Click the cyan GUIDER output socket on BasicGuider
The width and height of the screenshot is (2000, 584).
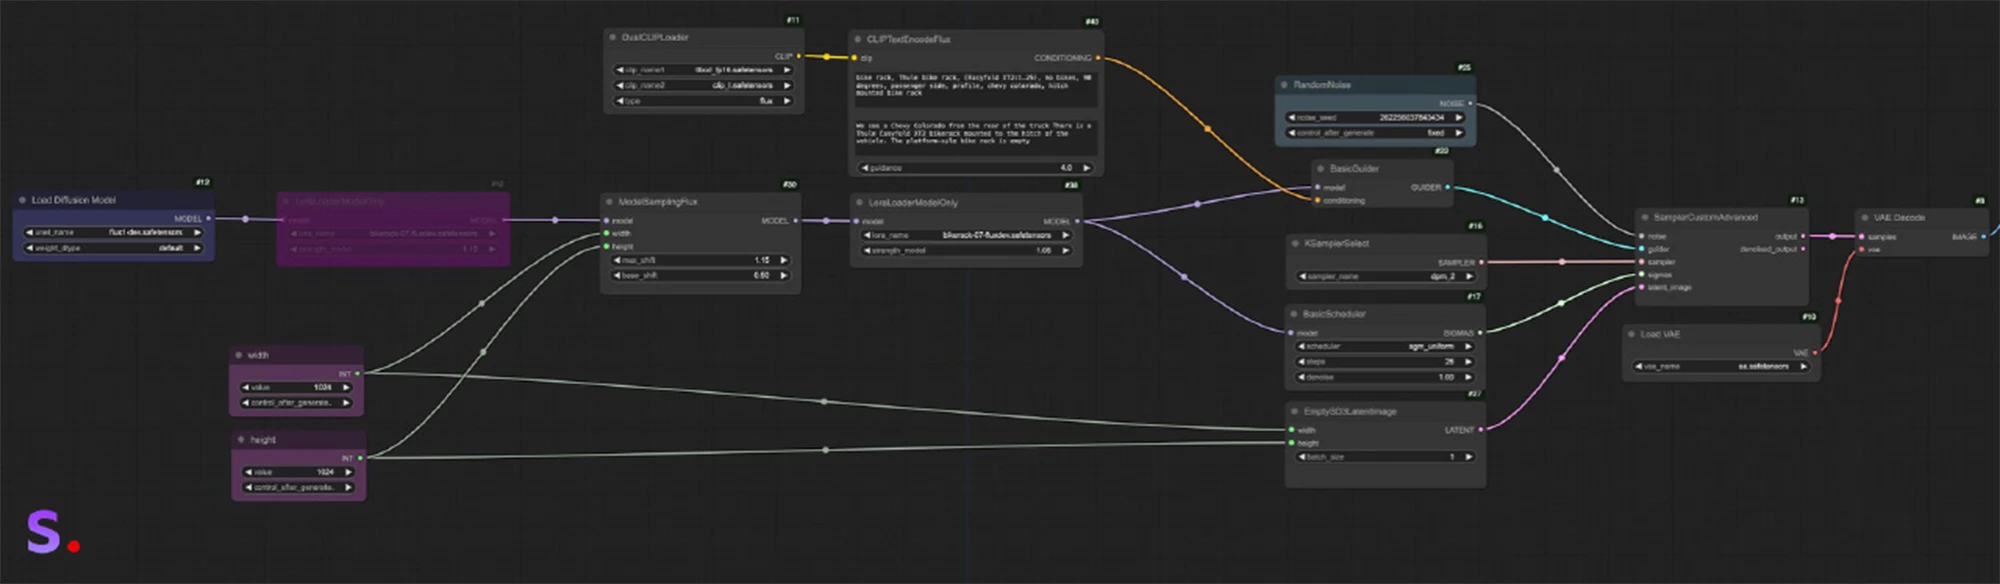click(x=1447, y=187)
